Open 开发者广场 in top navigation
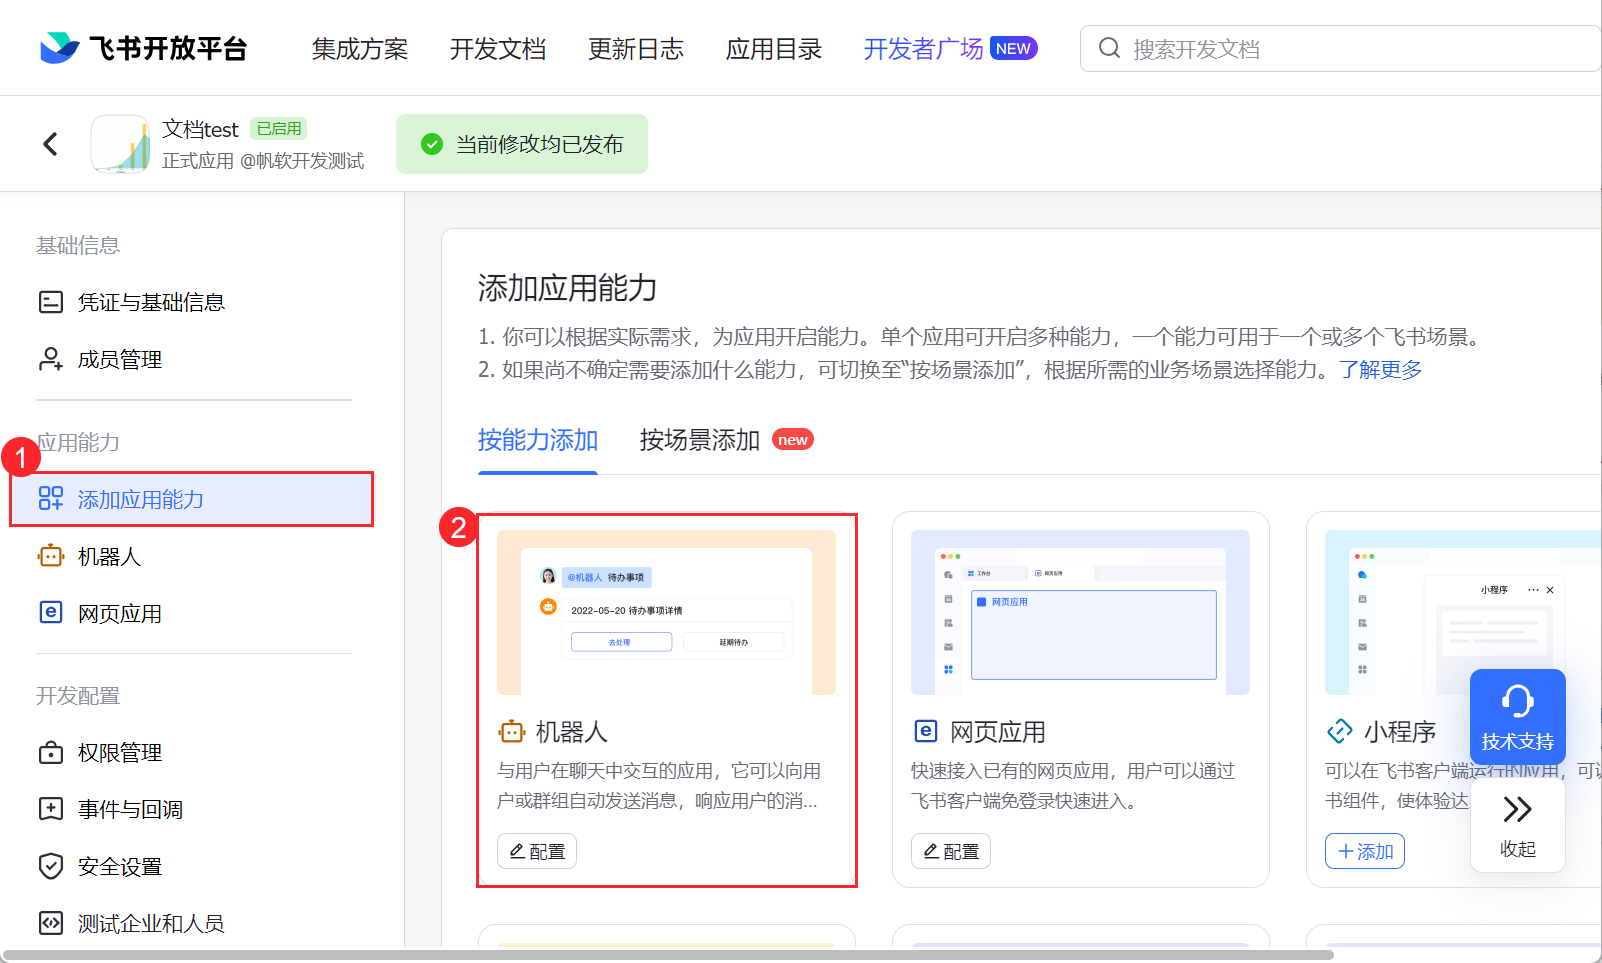This screenshot has height=963, width=1602. point(923,49)
